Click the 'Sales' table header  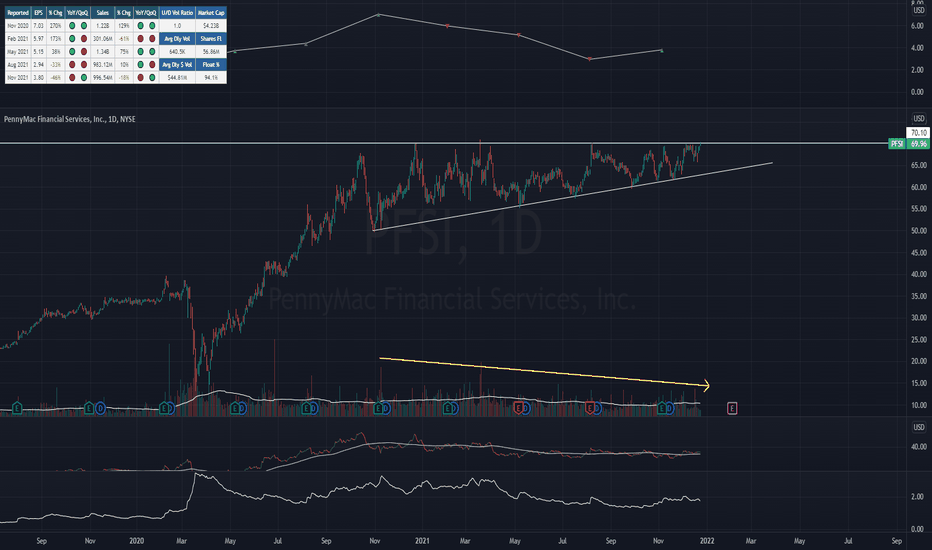(103, 12)
